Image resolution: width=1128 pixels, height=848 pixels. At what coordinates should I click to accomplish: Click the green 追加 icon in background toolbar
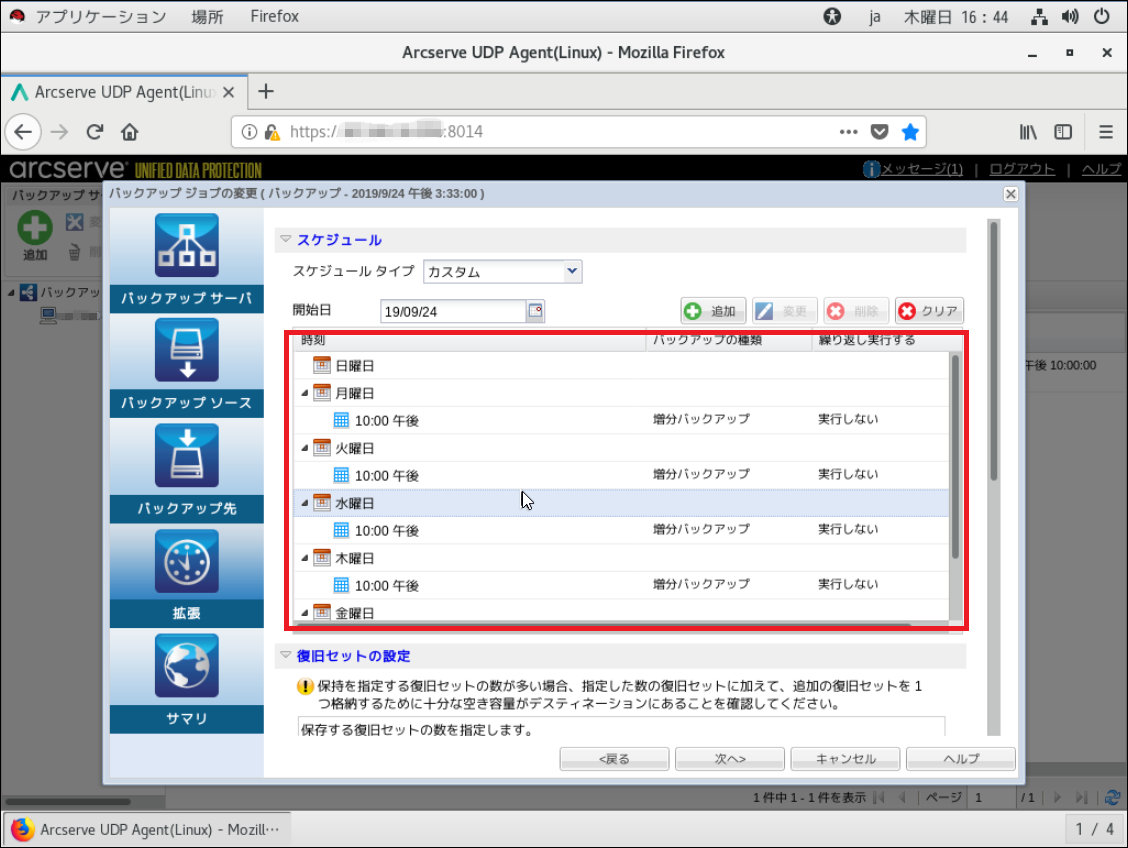click(35, 228)
